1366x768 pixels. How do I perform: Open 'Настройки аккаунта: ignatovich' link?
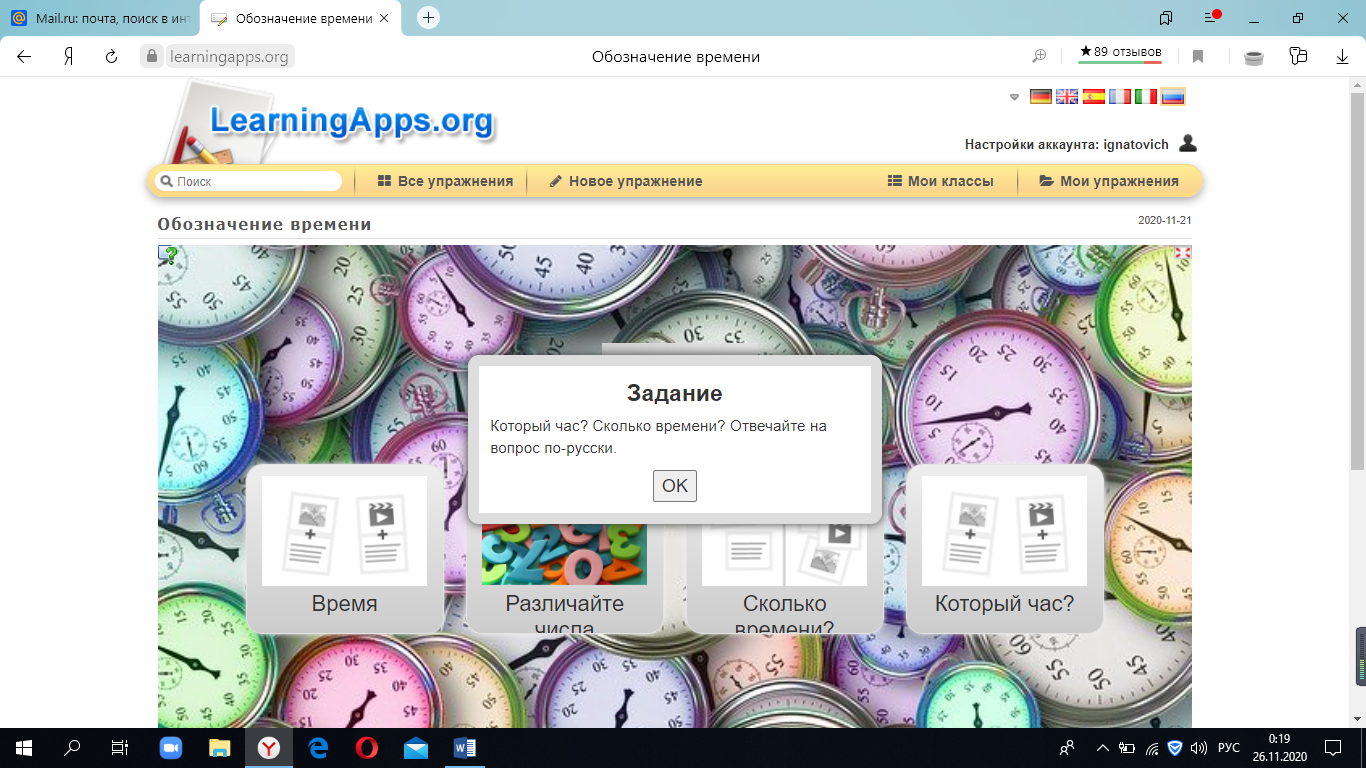click(1066, 144)
